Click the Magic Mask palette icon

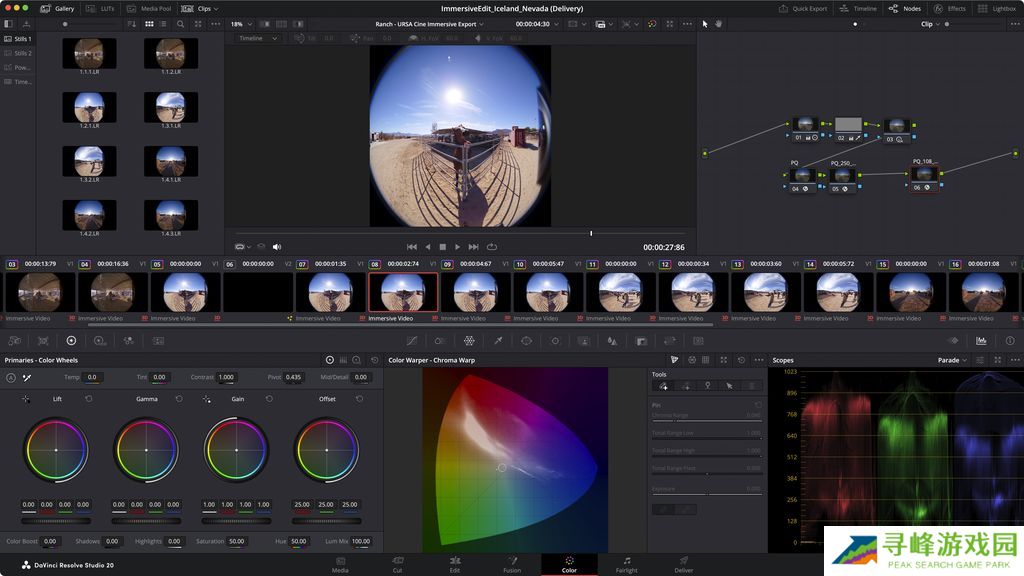click(x=584, y=341)
